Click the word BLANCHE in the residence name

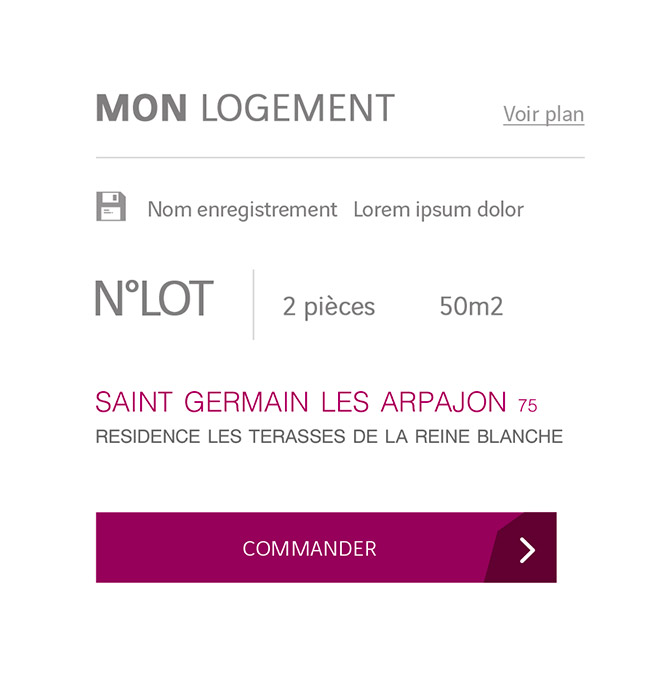(520, 436)
